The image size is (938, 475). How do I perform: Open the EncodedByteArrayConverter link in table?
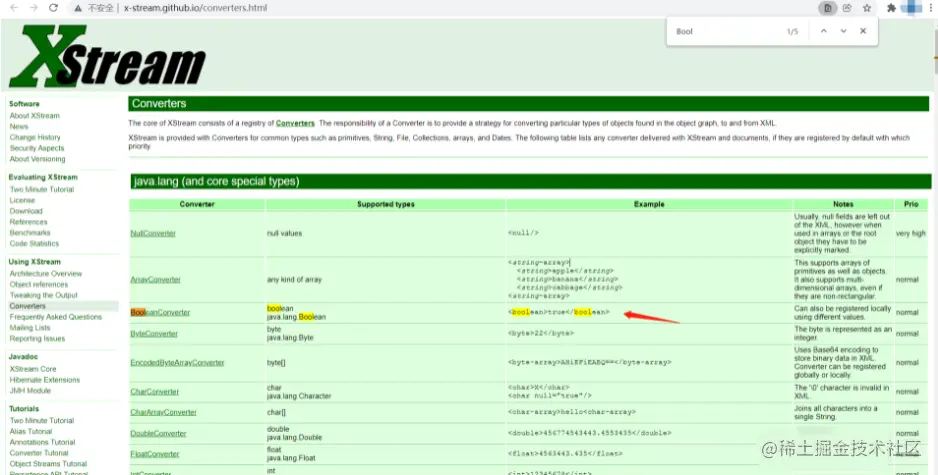point(177,363)
